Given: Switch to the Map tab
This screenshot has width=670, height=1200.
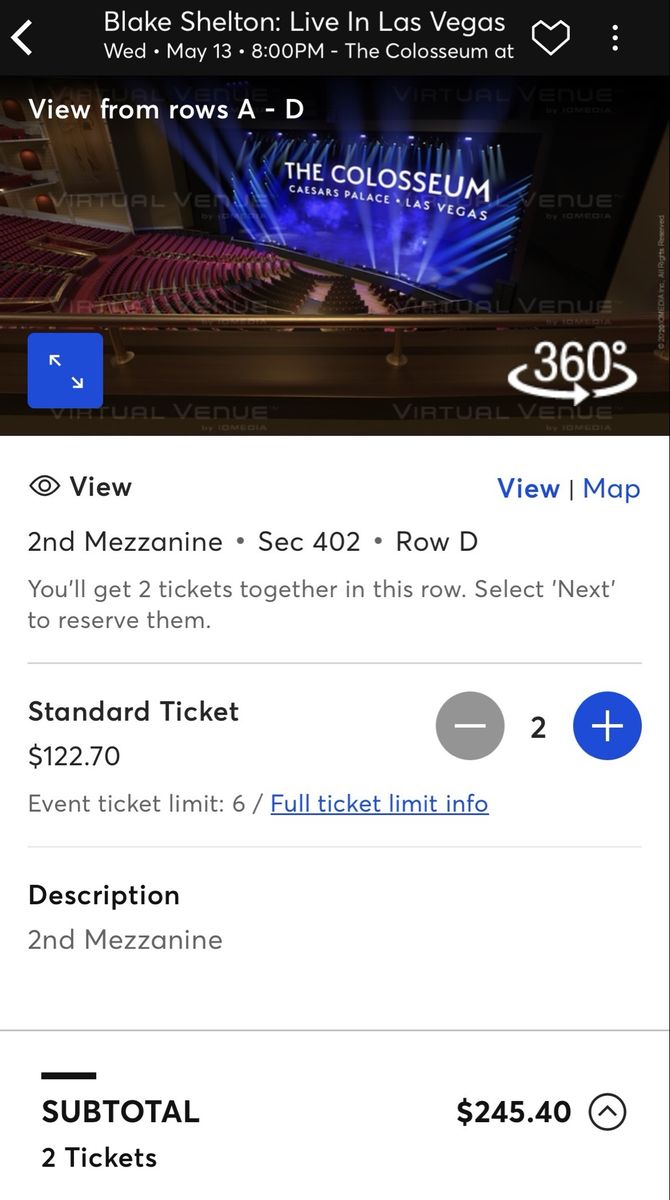Looking at the screenshot, I should [611, 488].
